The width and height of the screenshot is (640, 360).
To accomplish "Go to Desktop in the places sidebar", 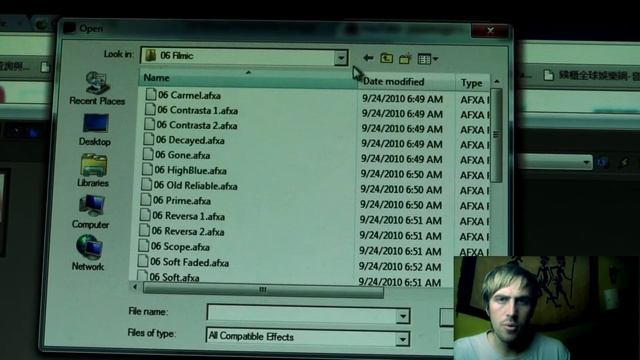I will [95, 130].
